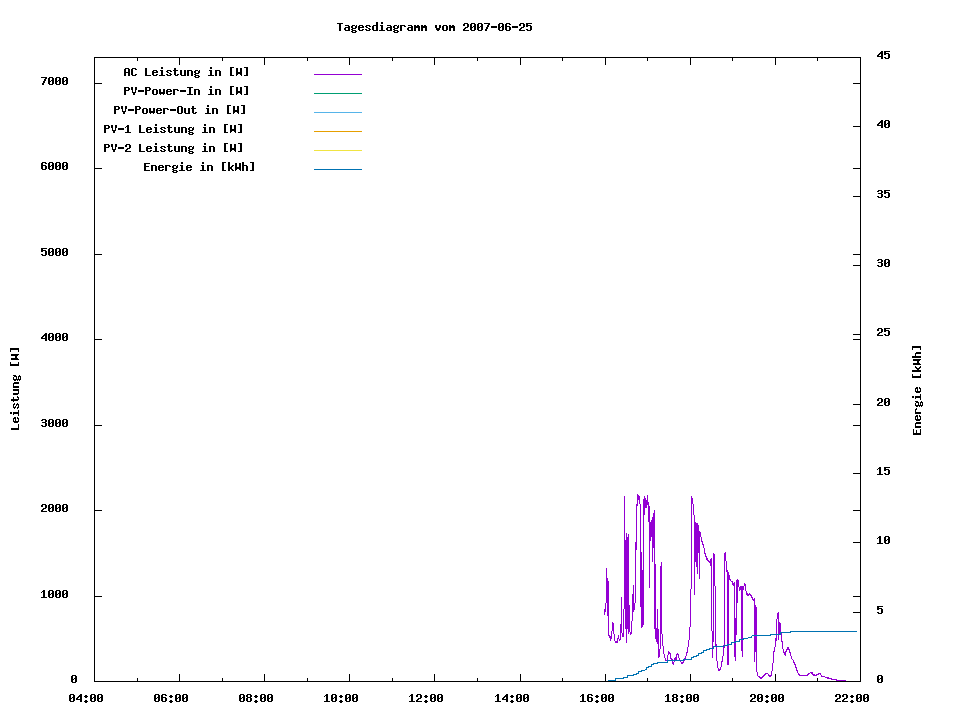Click the 5 tick label on the energy axis
Image resolution: width=960 pixels, height=720 pixels.
[880, 610]
